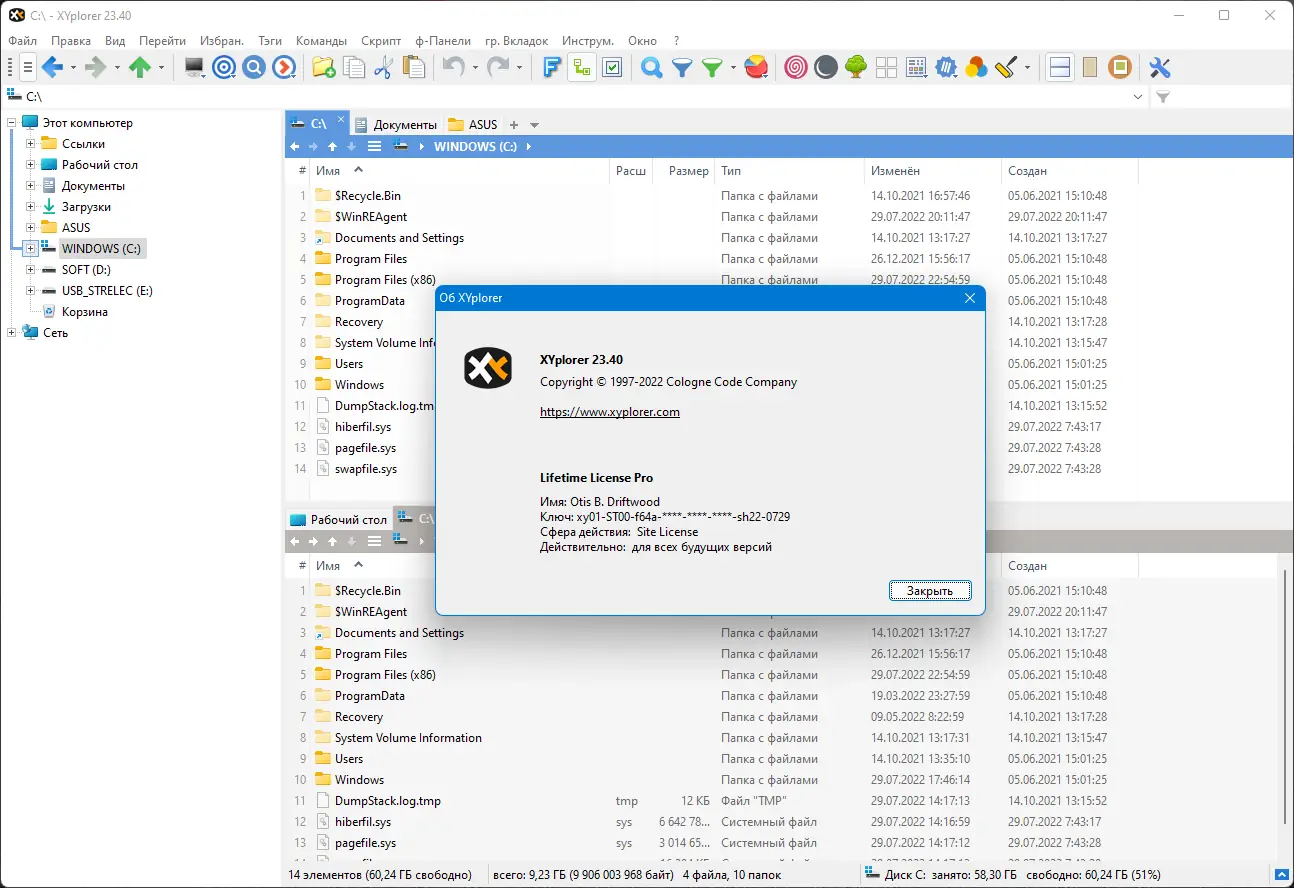The height and width of the screenshot is (888, 1294).
Task: Open the Инструм. menu
Action: [588, 41]
